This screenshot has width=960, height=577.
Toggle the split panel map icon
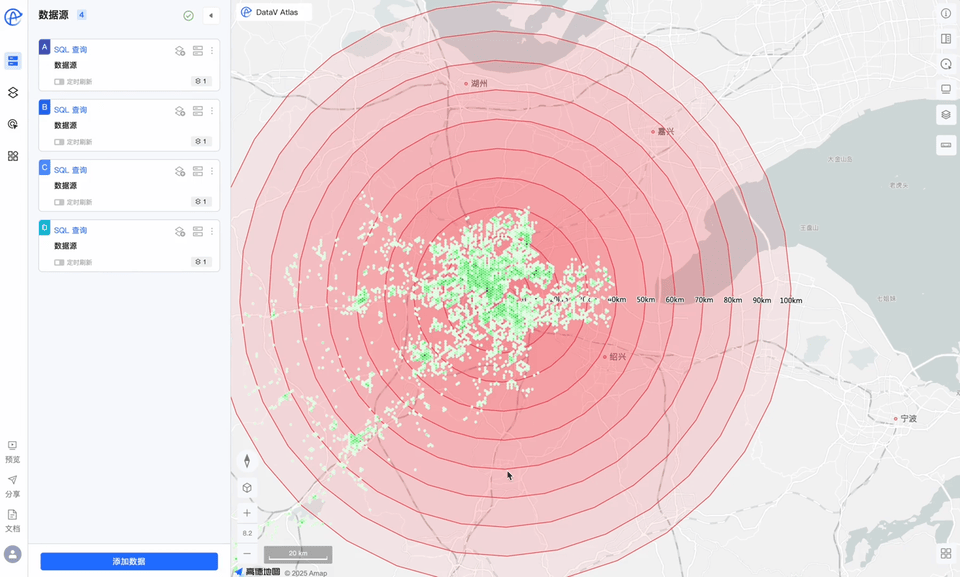click(x=946, y=39)
